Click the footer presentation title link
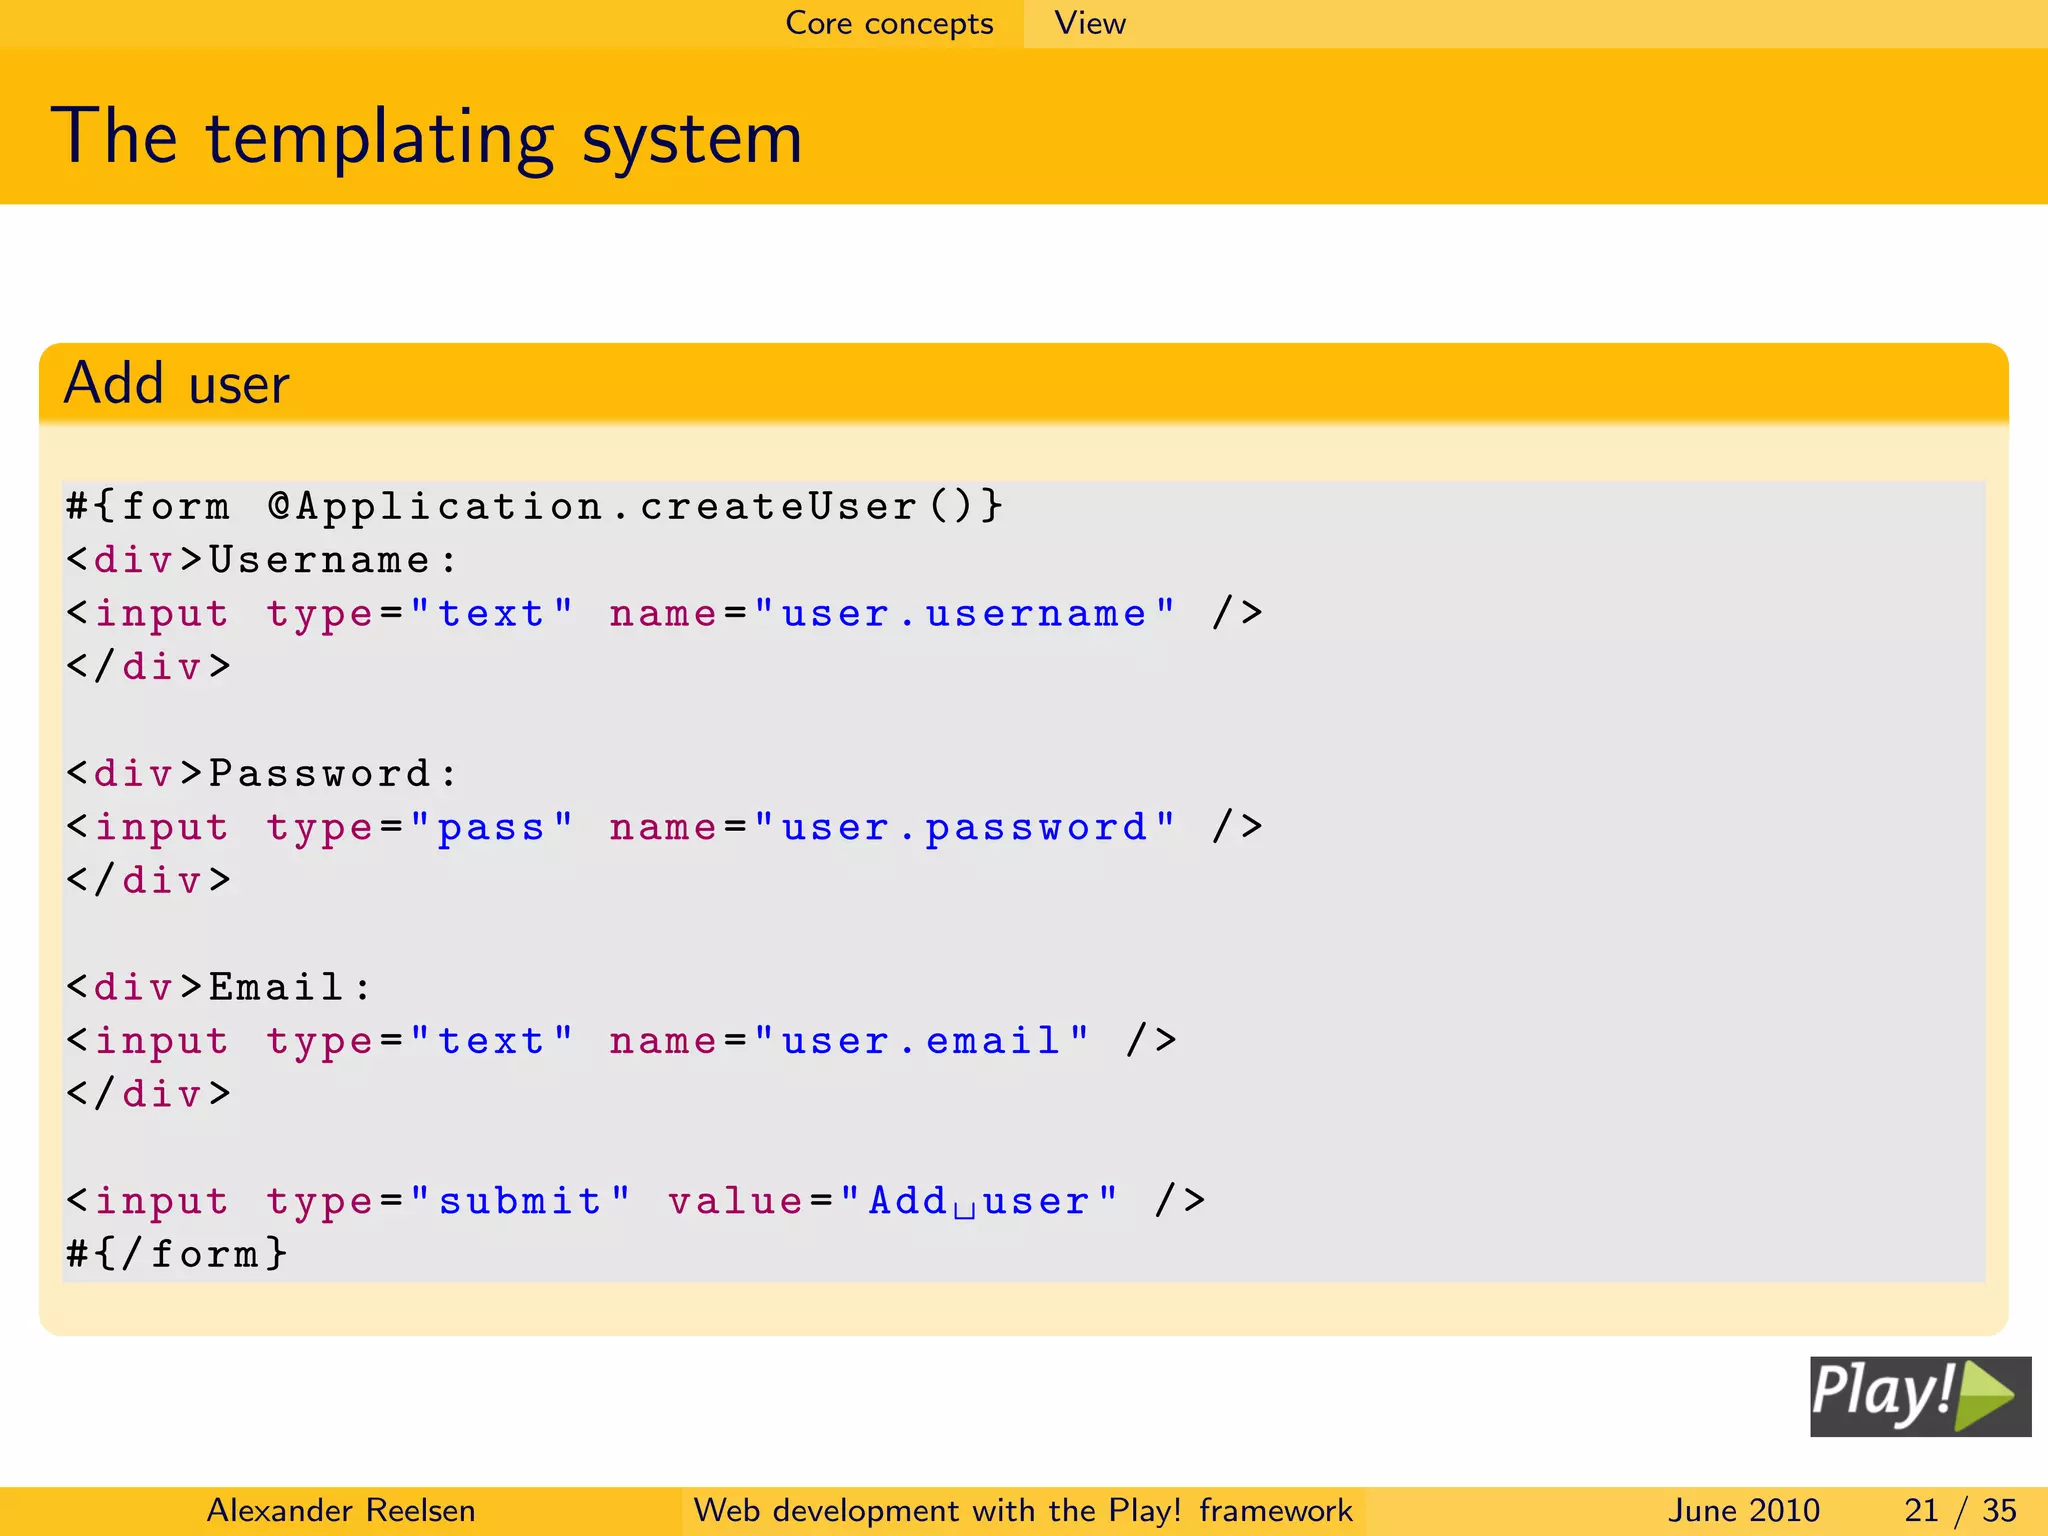This screenshot has height=1536, width=2048. [1022, 1510]
